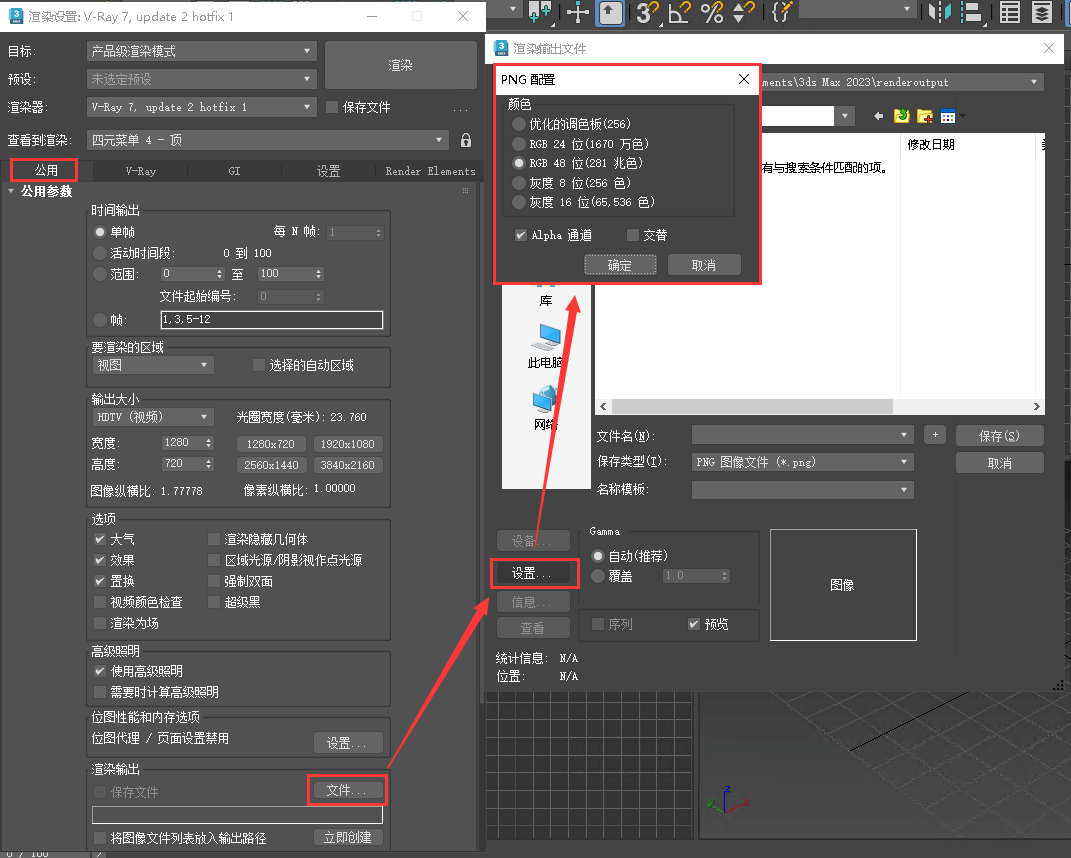
Task: Click 确定 in PNG 配置 dialog
Action: coord(620,265)
